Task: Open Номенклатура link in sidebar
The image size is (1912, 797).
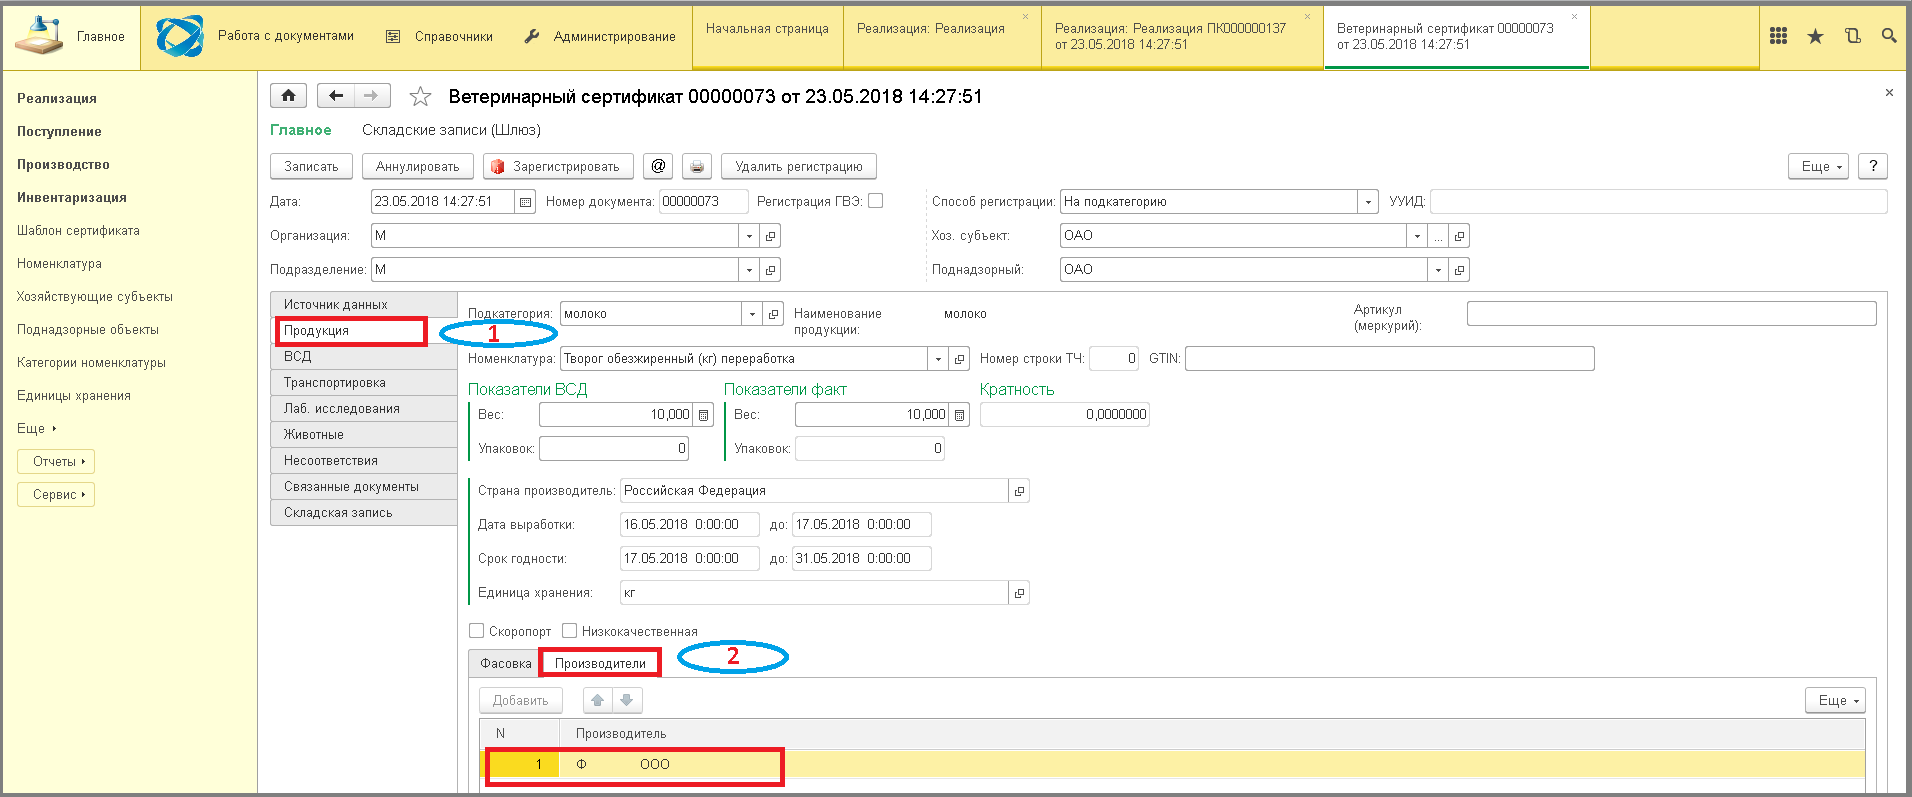Action: tap(59, 263)
